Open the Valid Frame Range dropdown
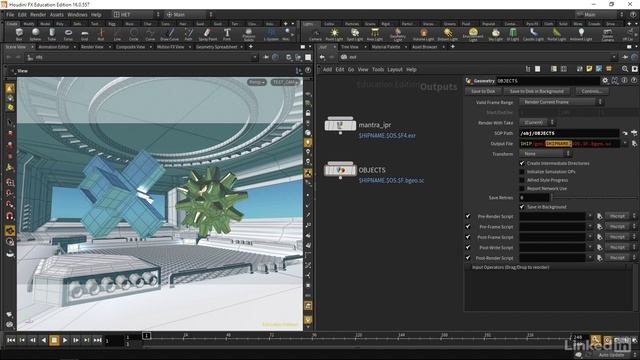 (x=561, y=102)
